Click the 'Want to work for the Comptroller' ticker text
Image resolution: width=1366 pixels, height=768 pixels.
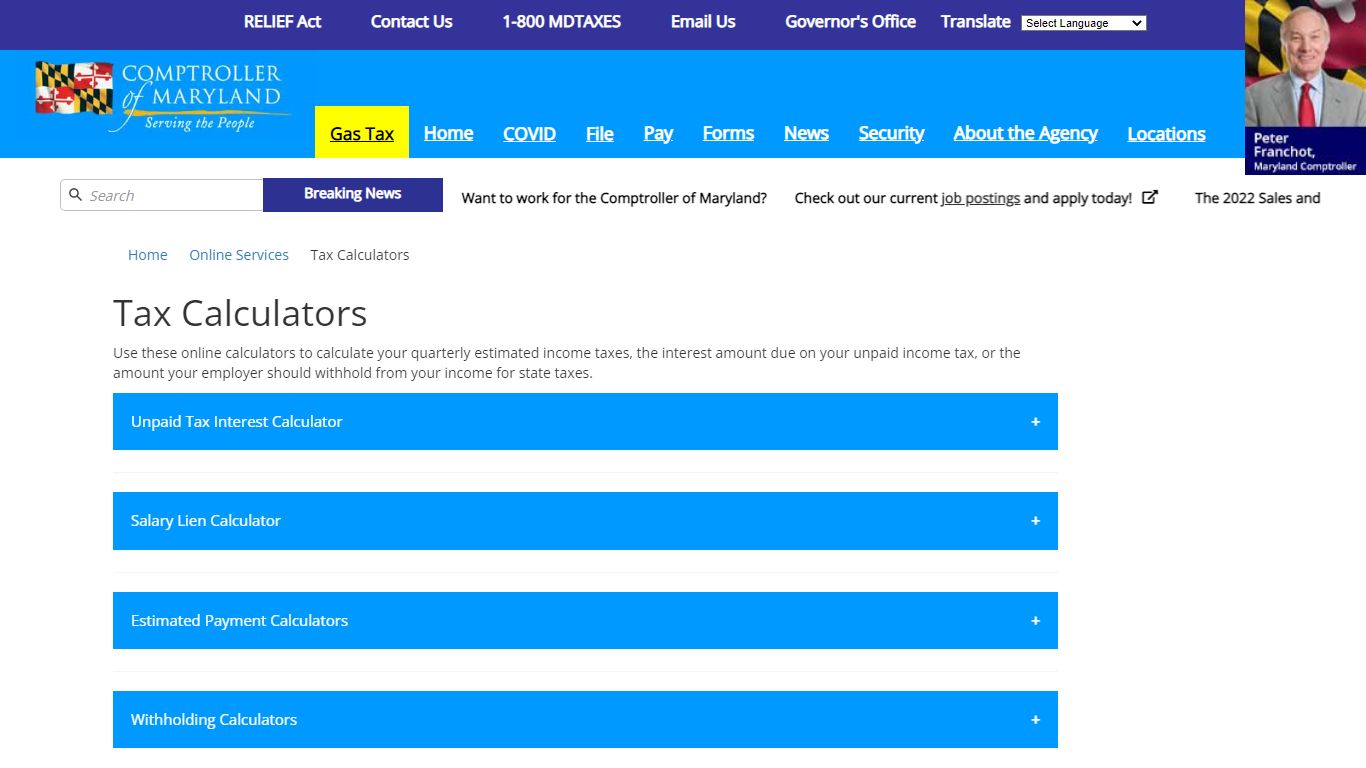click(x=614, y=198)
